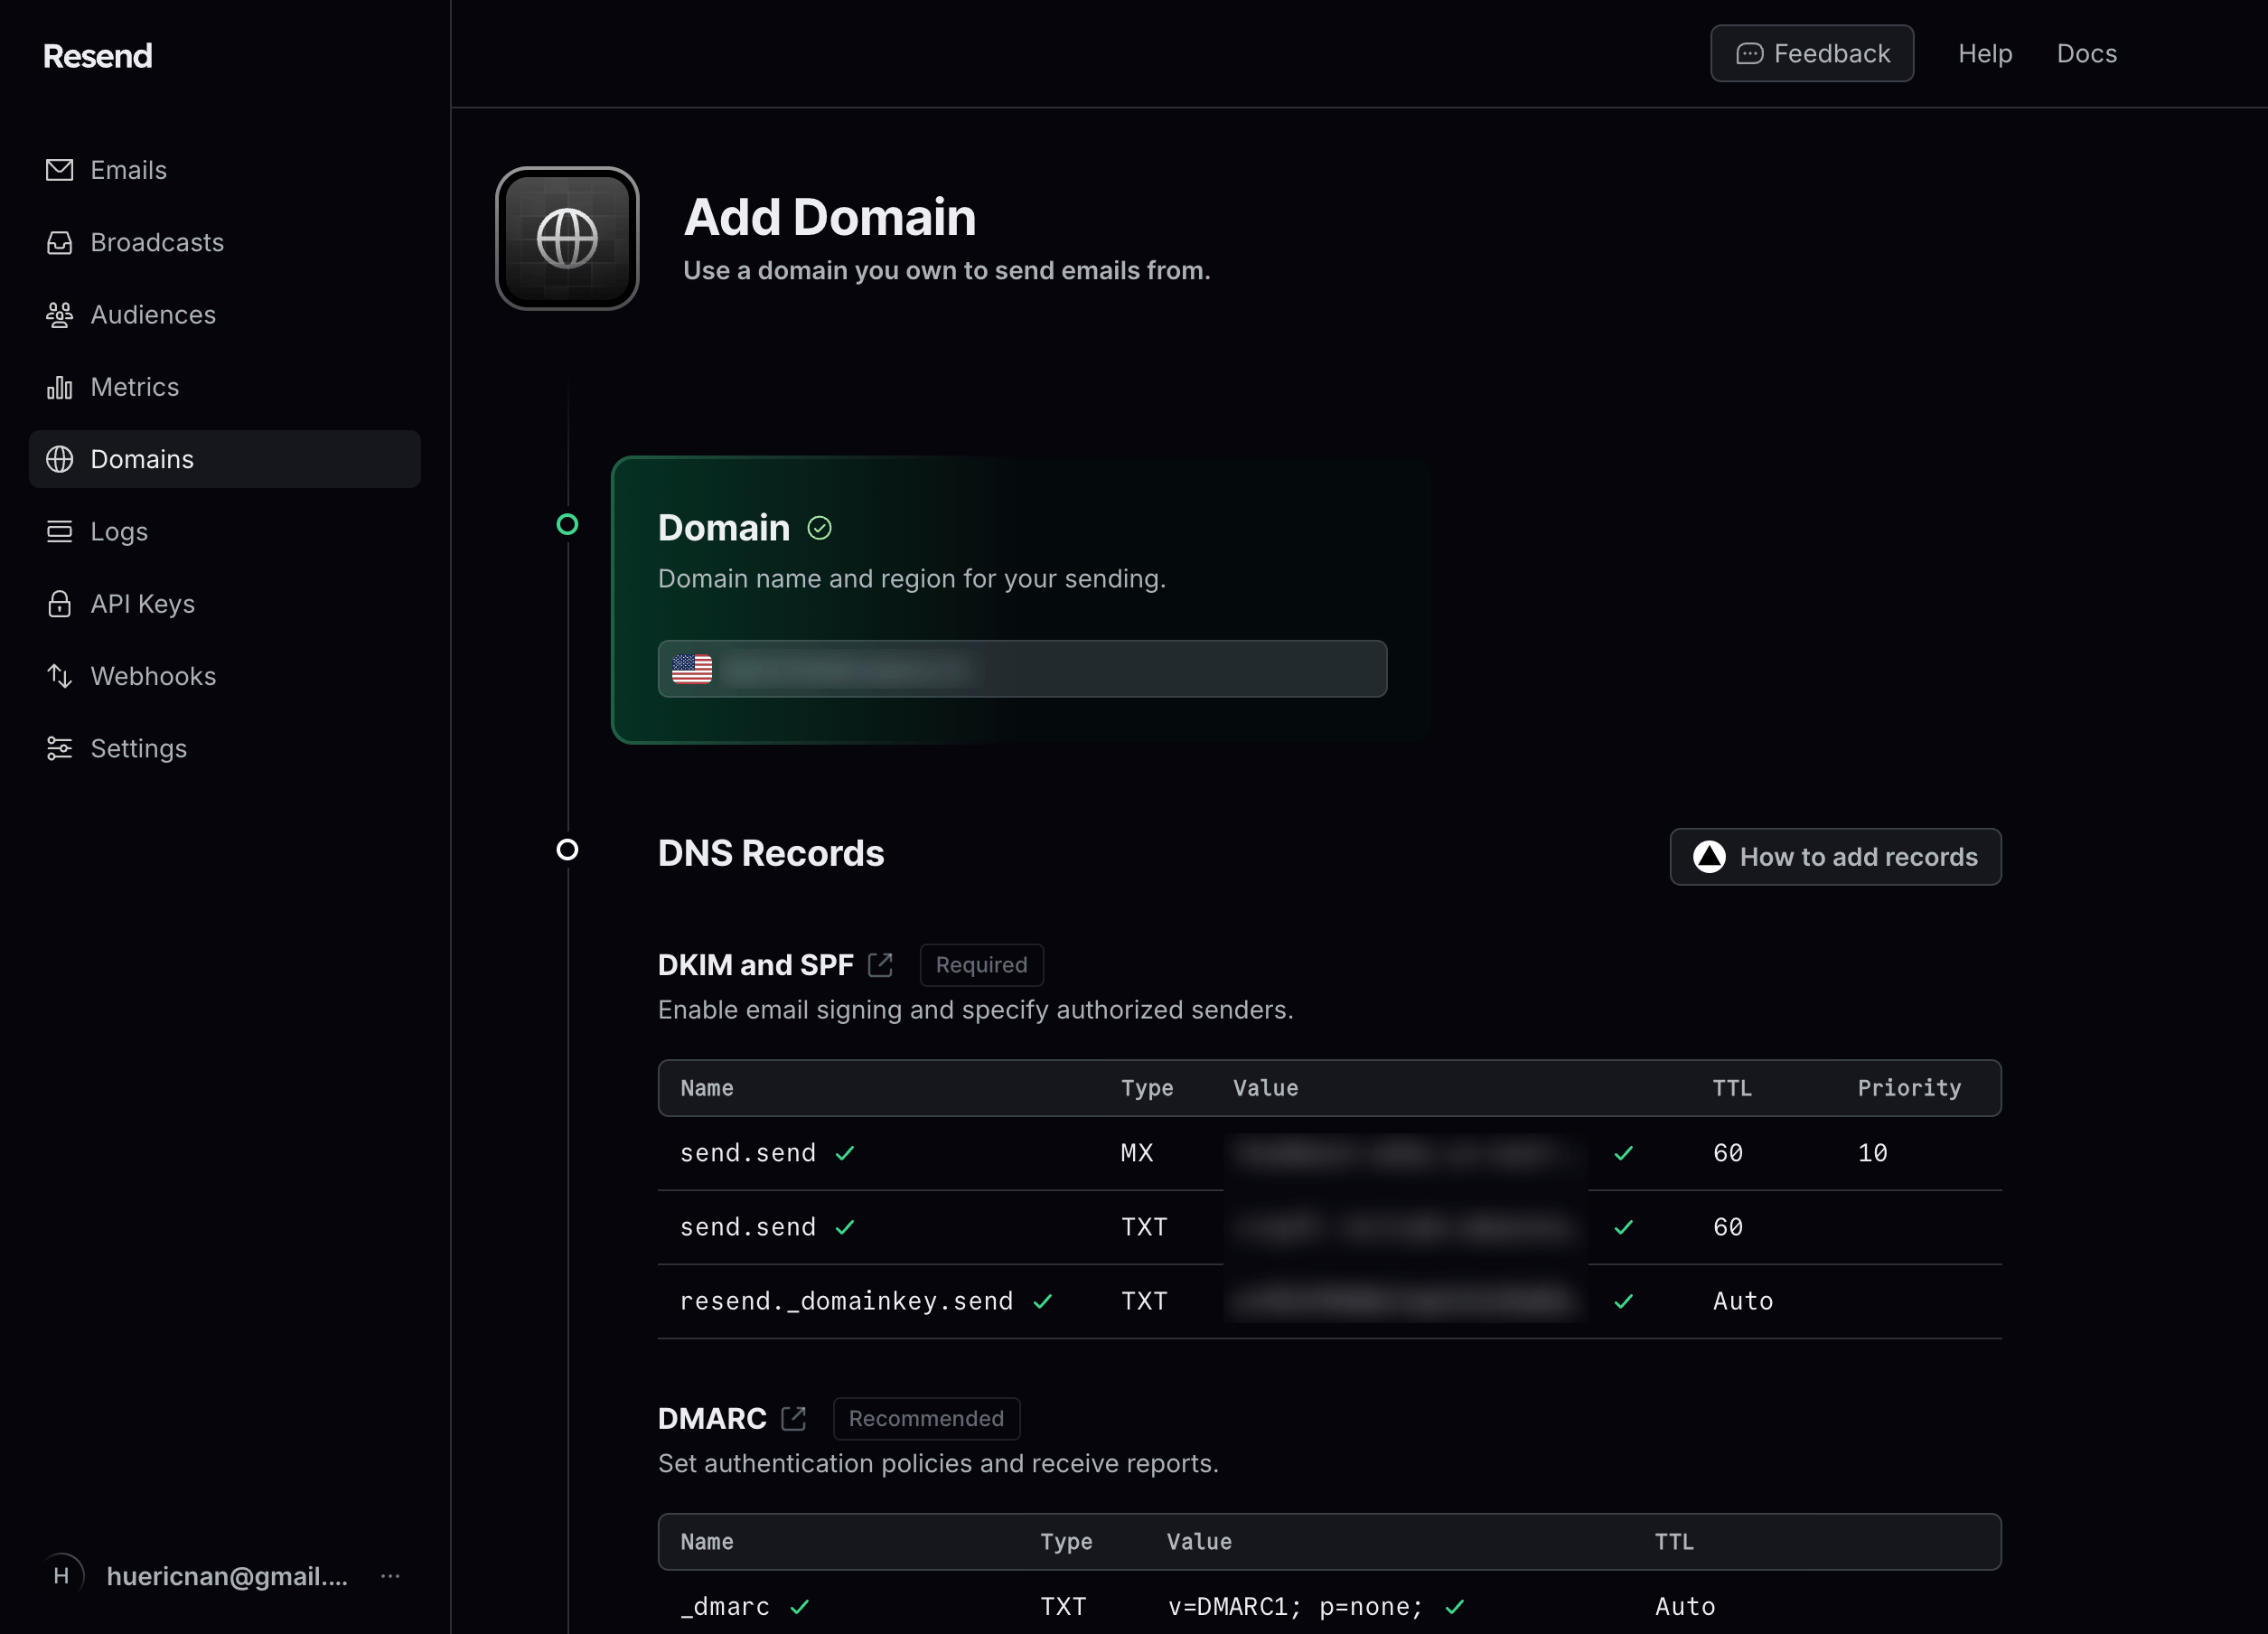Open Webhooks page

coord(225,676)
